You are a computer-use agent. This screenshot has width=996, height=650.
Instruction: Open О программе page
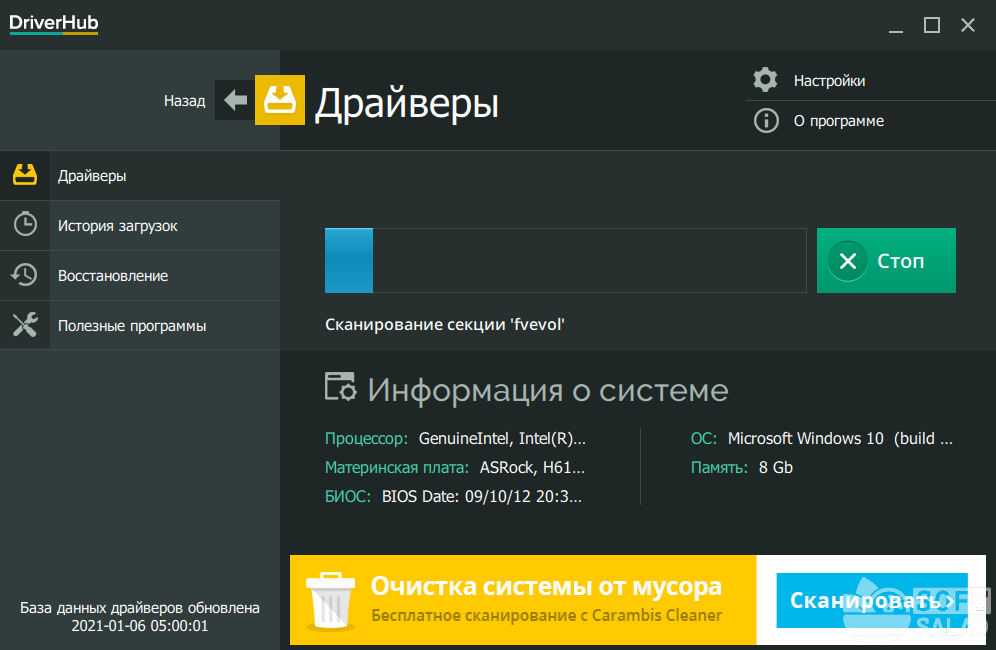(838, 121)
